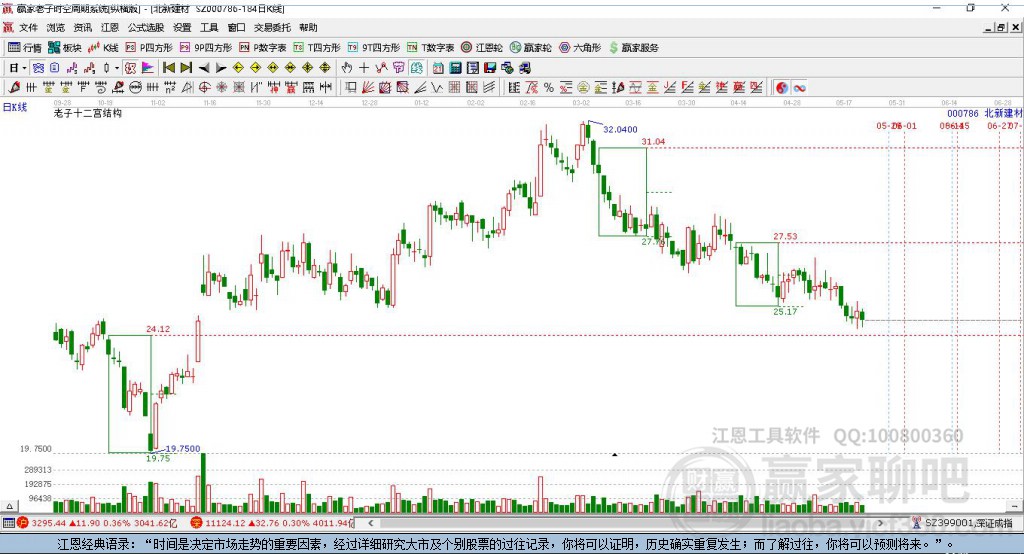Step chart left with black left arrow

pos(204,68)
